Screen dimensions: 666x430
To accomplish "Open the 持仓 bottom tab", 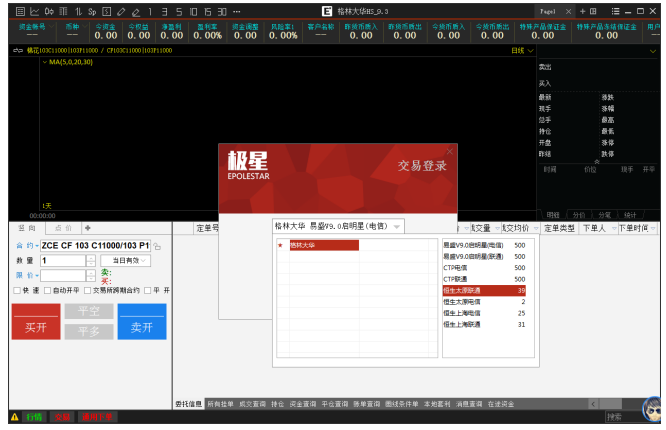I will pyautogui.click(x=277, y=404).
